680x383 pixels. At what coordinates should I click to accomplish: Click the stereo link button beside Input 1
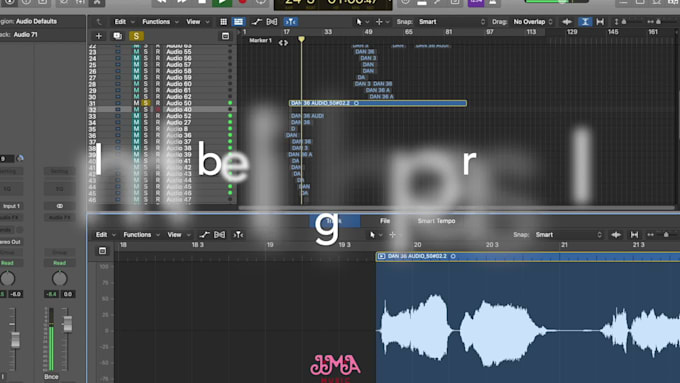[x=59, y=206]
